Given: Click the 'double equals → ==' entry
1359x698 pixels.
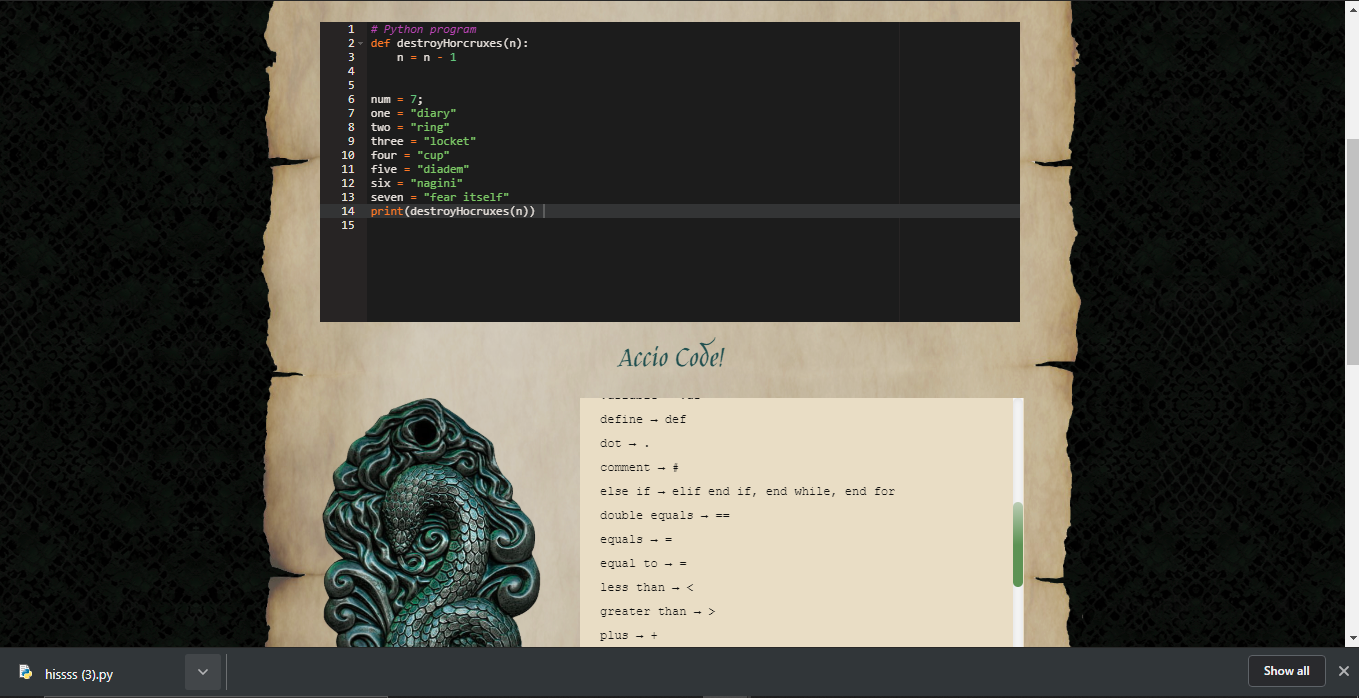Looking at the screenshot, I should tap(665, 515).
